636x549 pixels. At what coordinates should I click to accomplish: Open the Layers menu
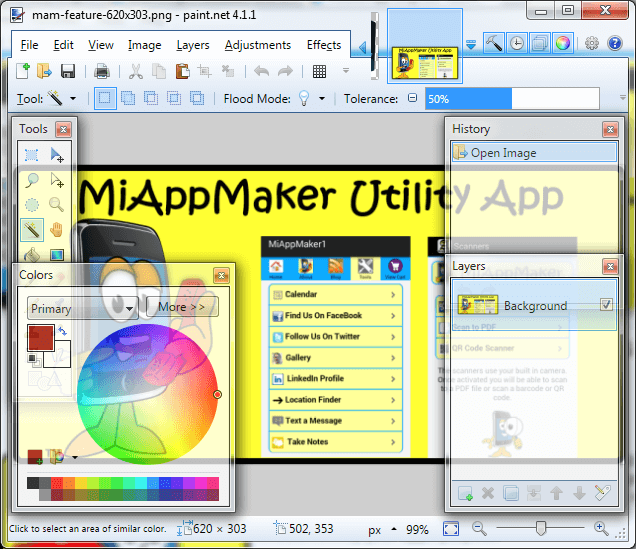click(193, 45)
